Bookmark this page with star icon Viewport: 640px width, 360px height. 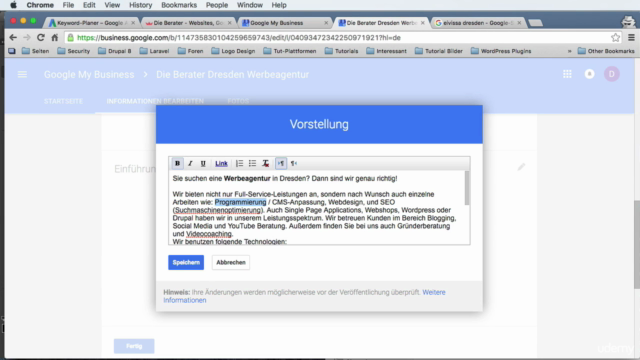(616, 38)
